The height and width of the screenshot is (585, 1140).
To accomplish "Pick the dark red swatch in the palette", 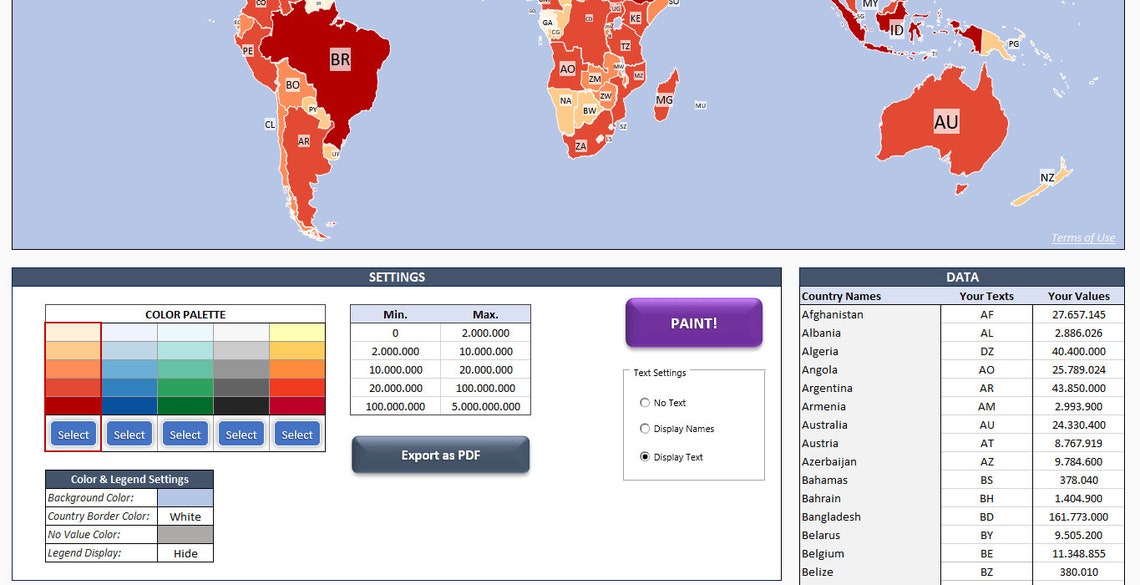I will click(72, 405).
